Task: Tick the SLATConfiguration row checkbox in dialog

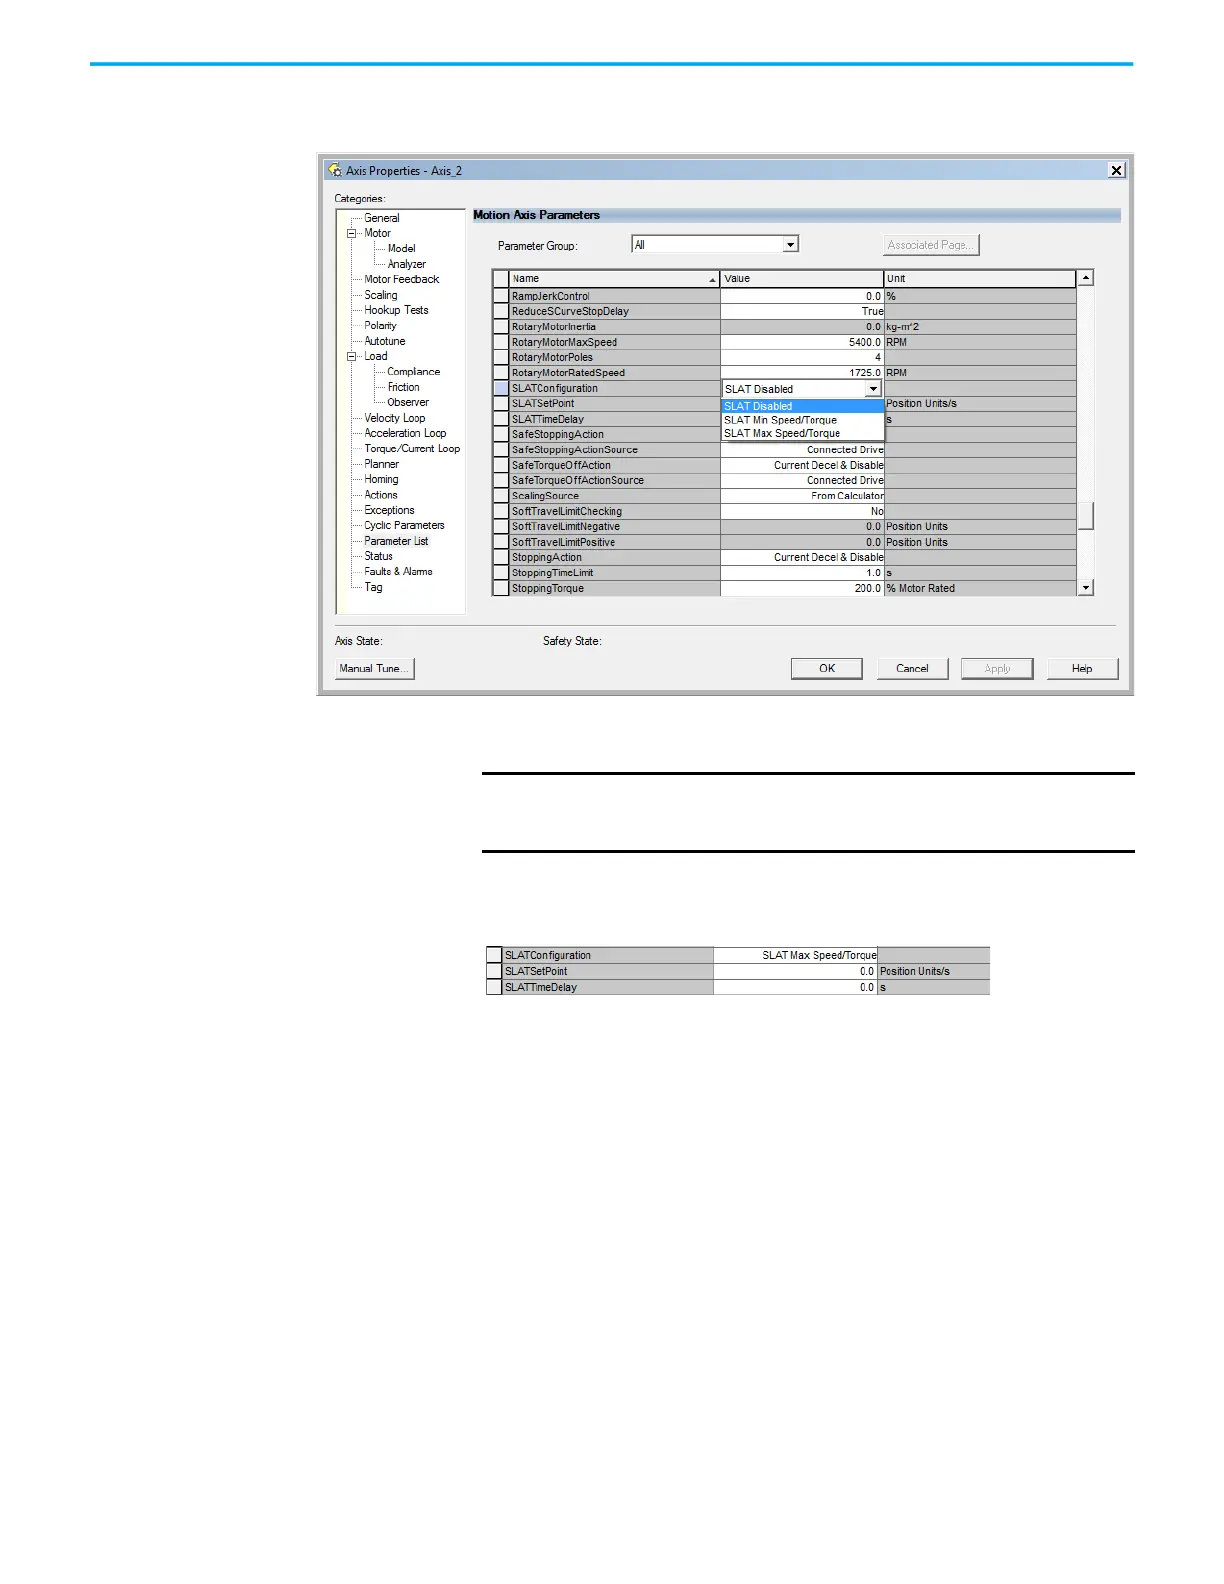Action: 501,388
